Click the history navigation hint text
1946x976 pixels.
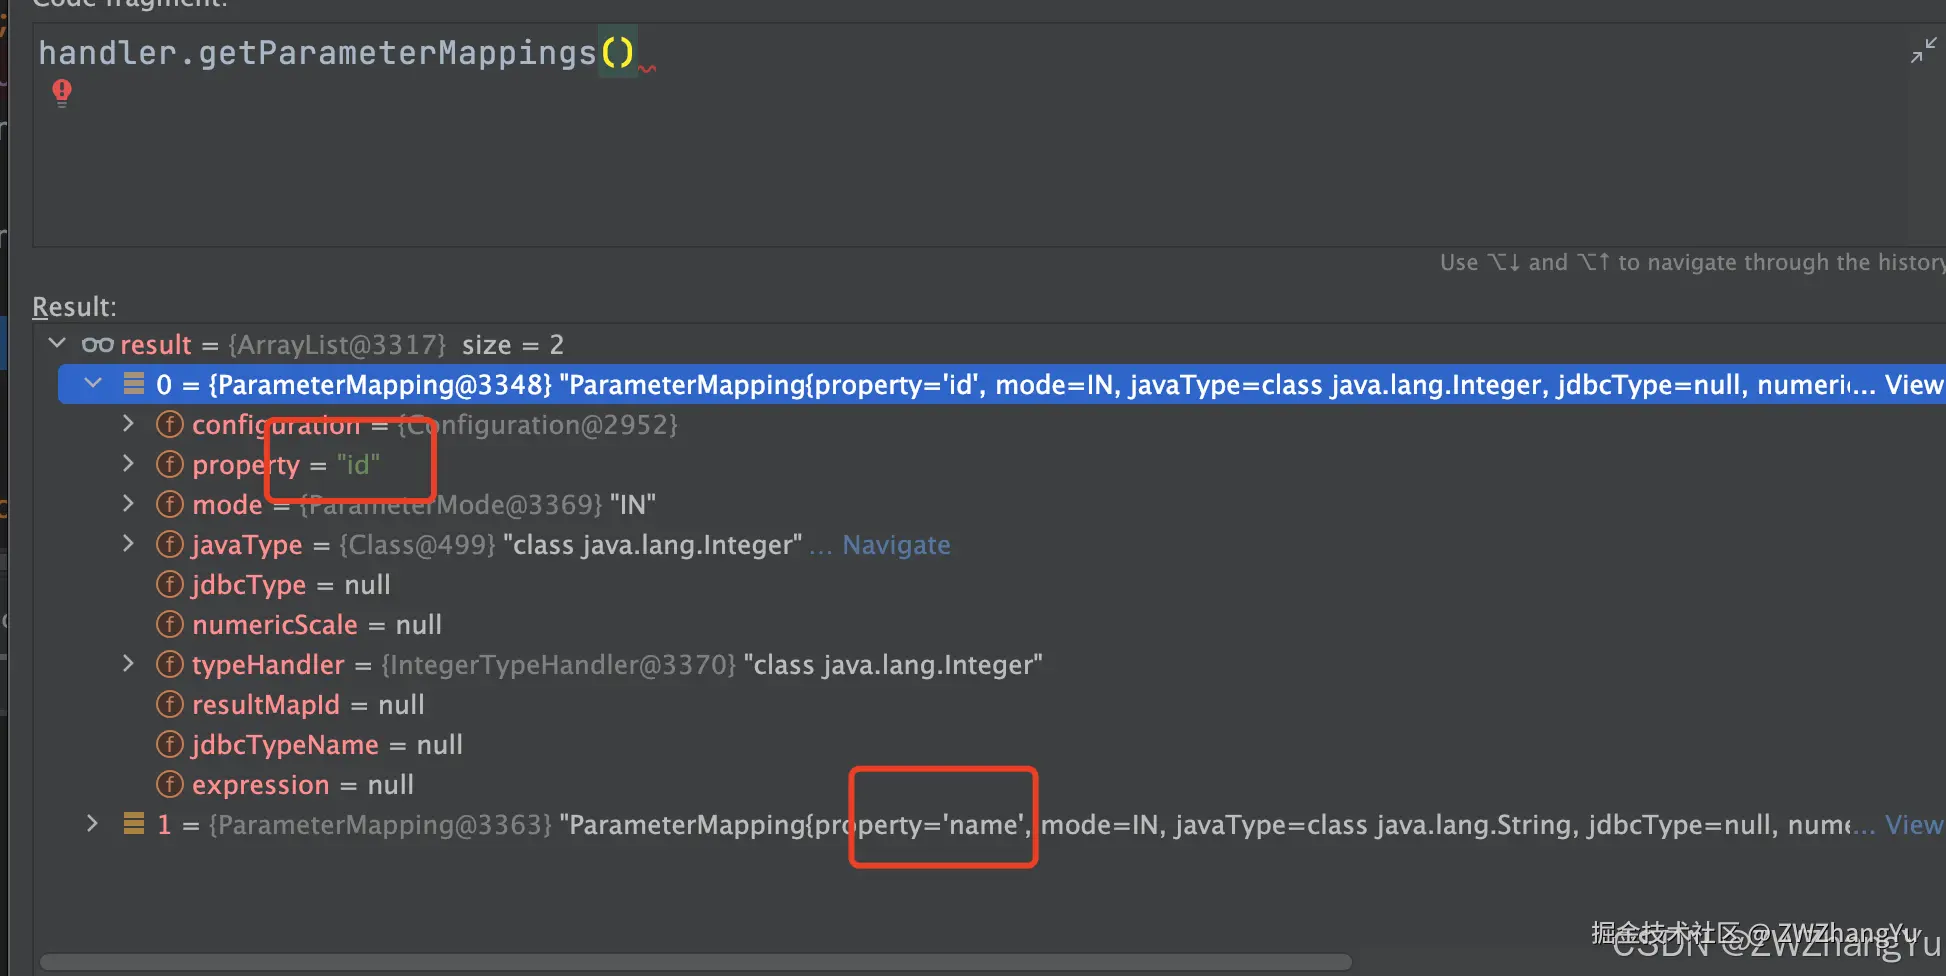(1692, 262)
